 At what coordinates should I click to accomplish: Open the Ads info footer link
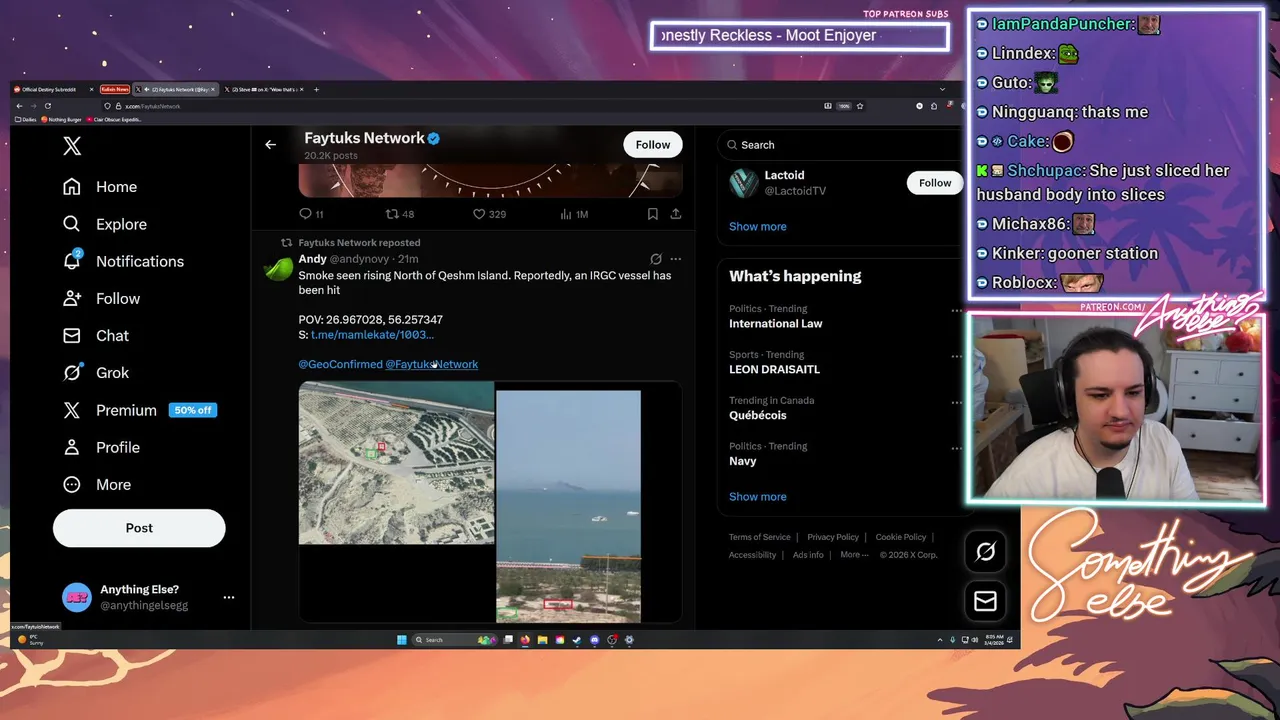coord(808,555)
